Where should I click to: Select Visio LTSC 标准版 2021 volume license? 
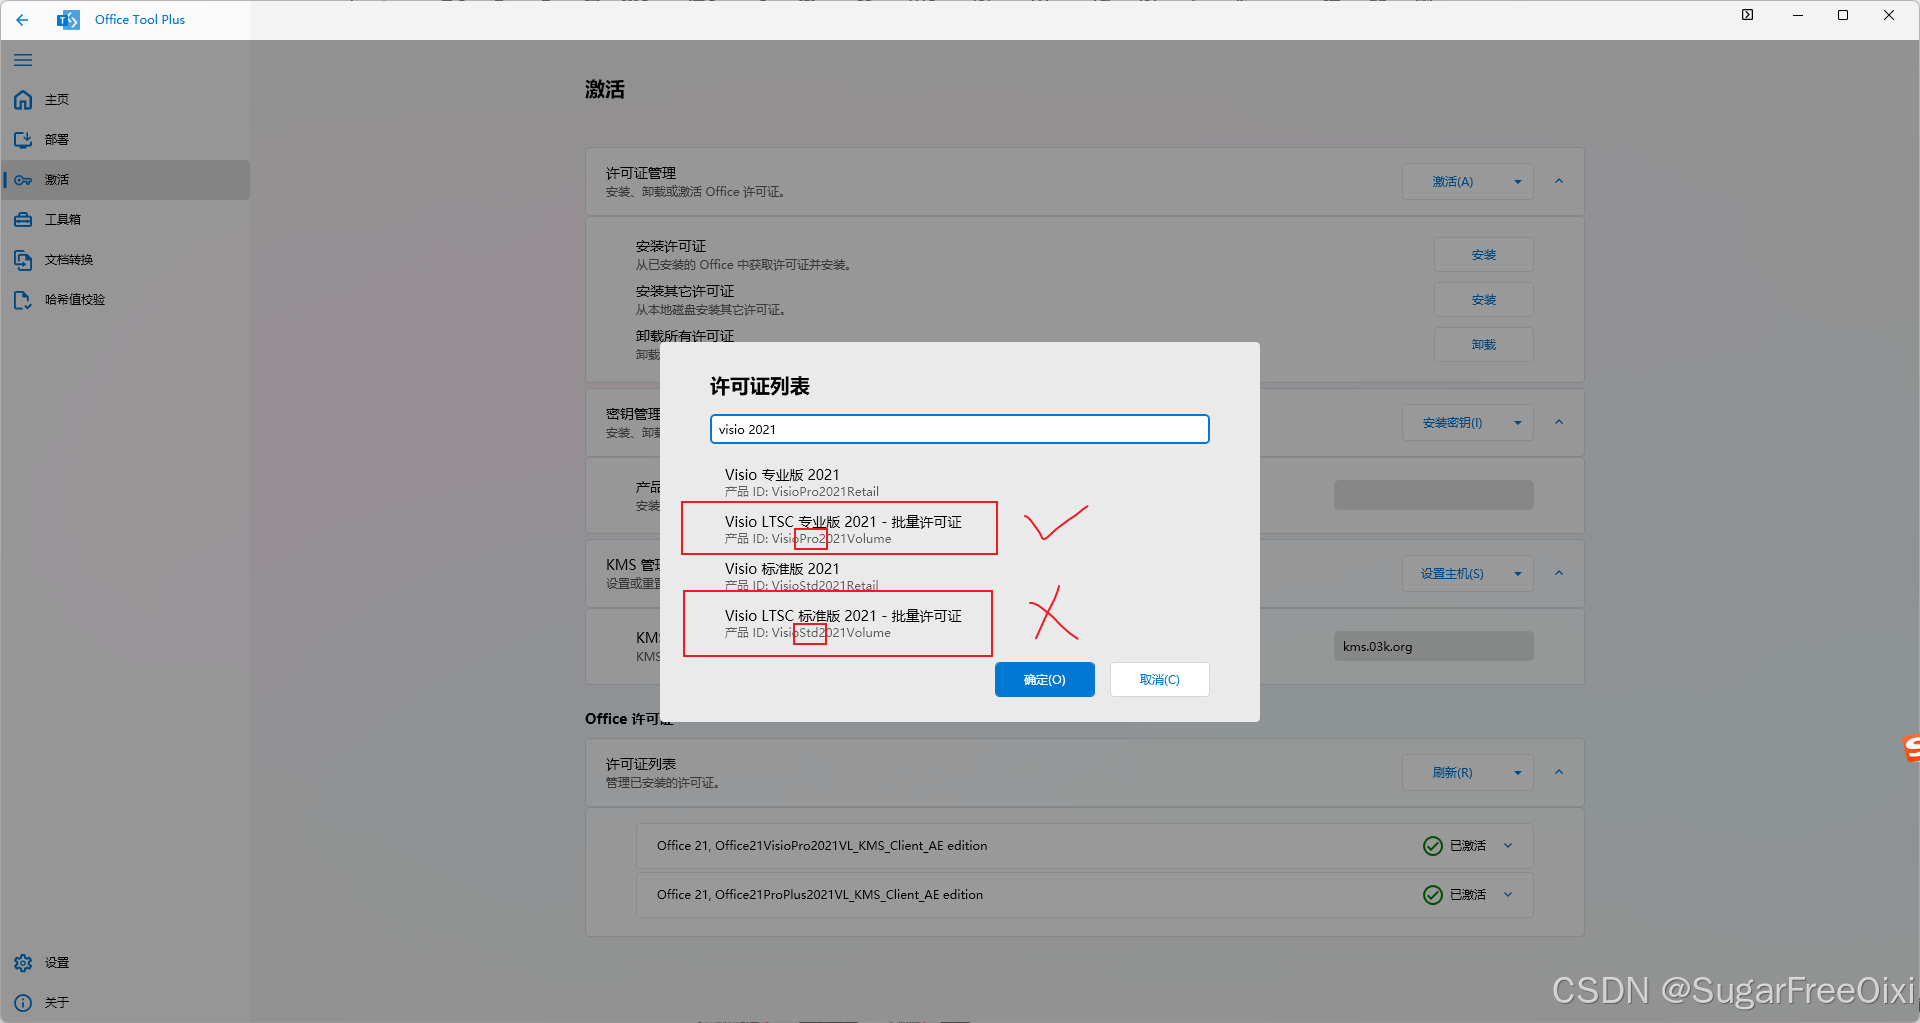point(960,623)
